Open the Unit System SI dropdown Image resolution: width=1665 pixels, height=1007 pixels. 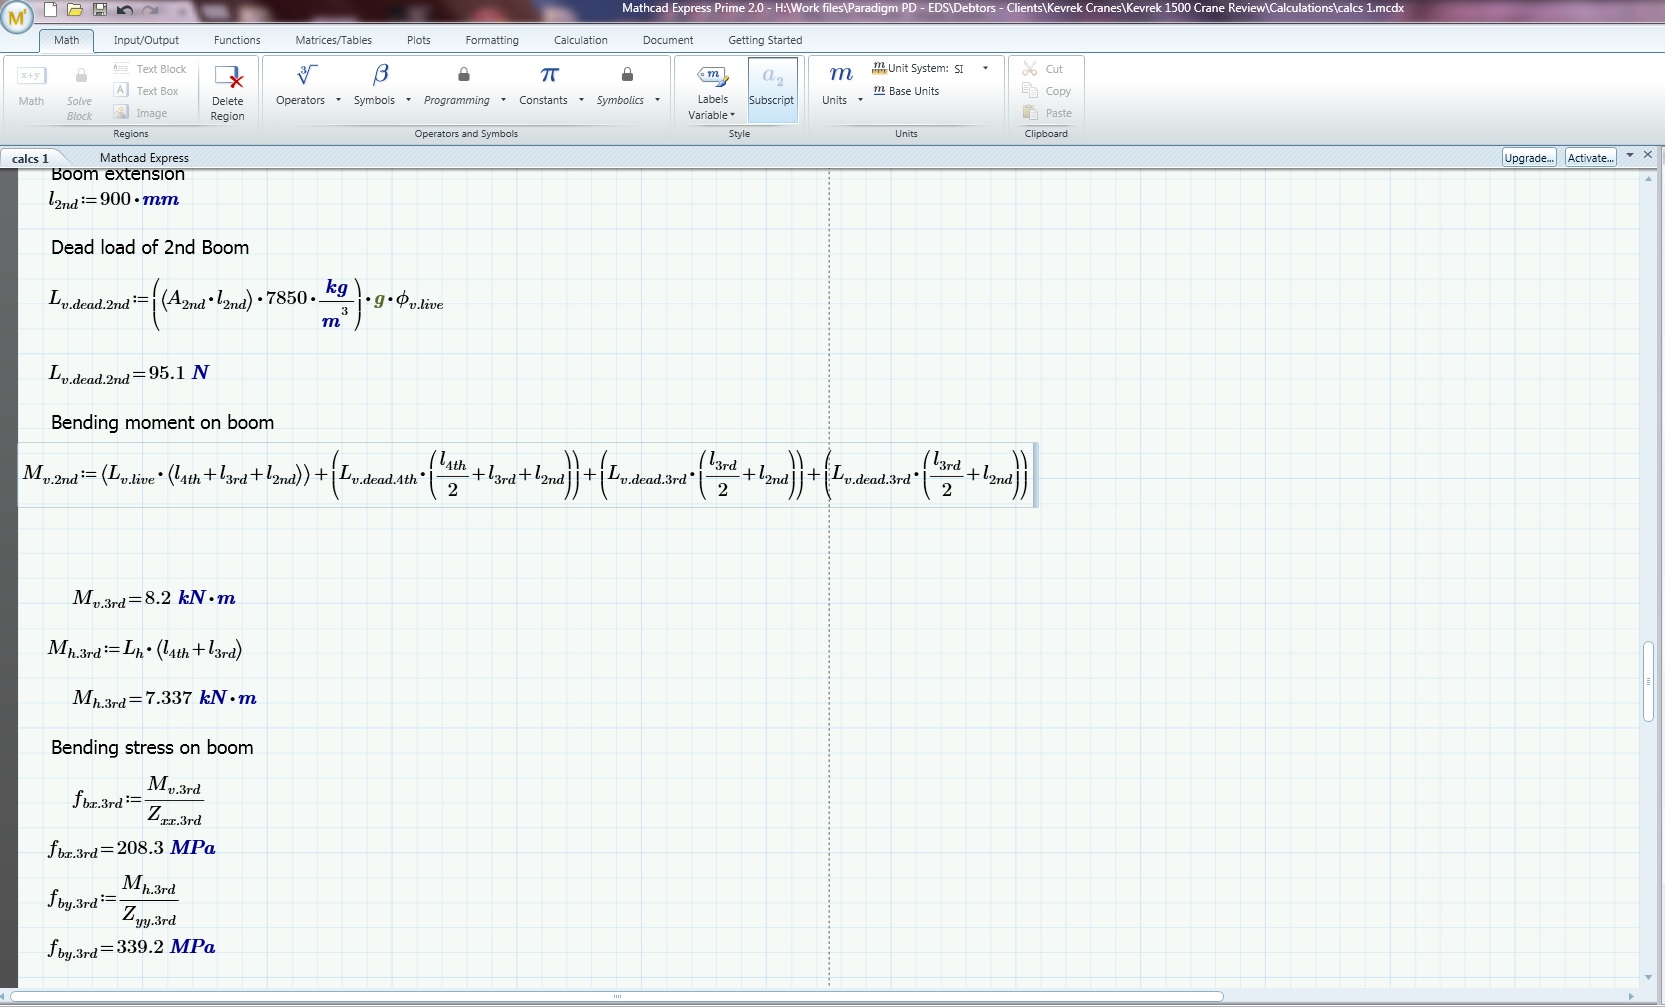click(985, 68)
